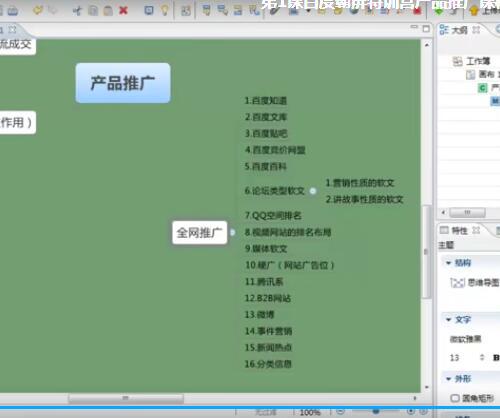The width and height of the screenshot is (500, 418).
Task: Click the red X delete icon in toolbar
Action: 124,11
